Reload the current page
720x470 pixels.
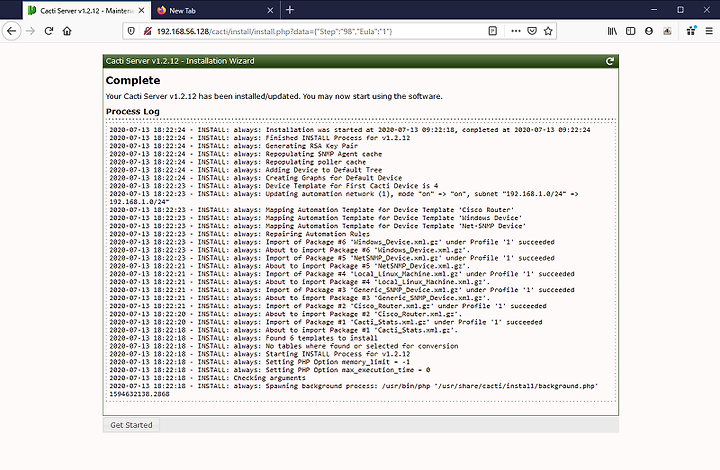click(x=49, y=31)
